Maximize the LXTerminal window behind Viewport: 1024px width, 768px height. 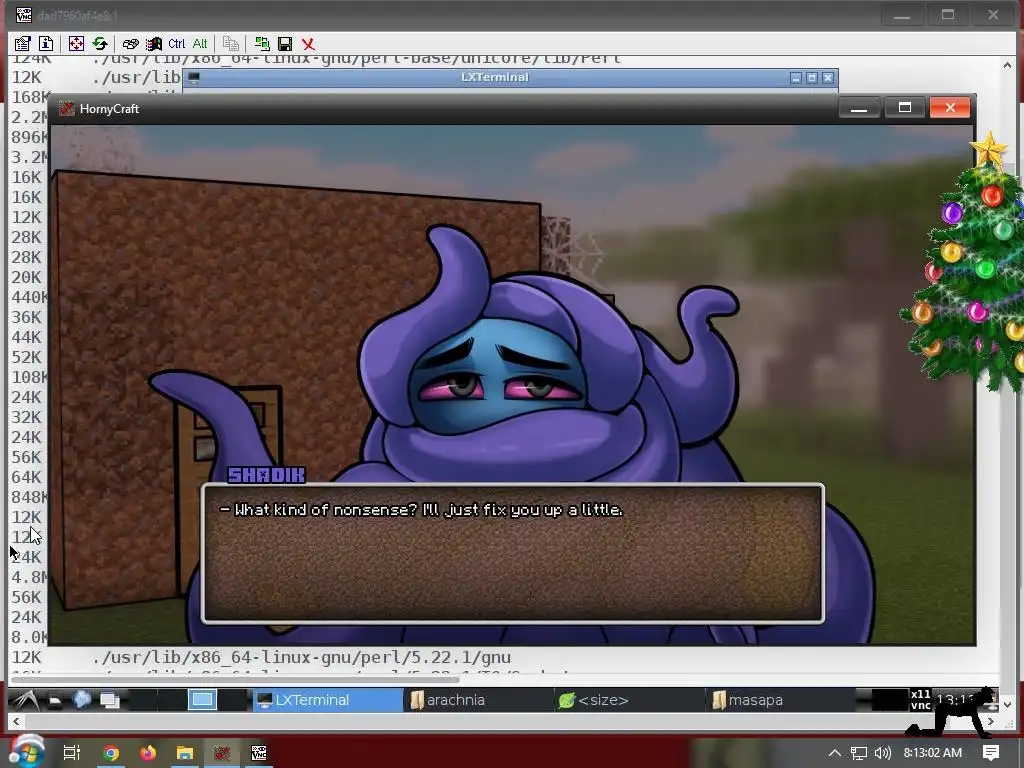tap(812, 78)
